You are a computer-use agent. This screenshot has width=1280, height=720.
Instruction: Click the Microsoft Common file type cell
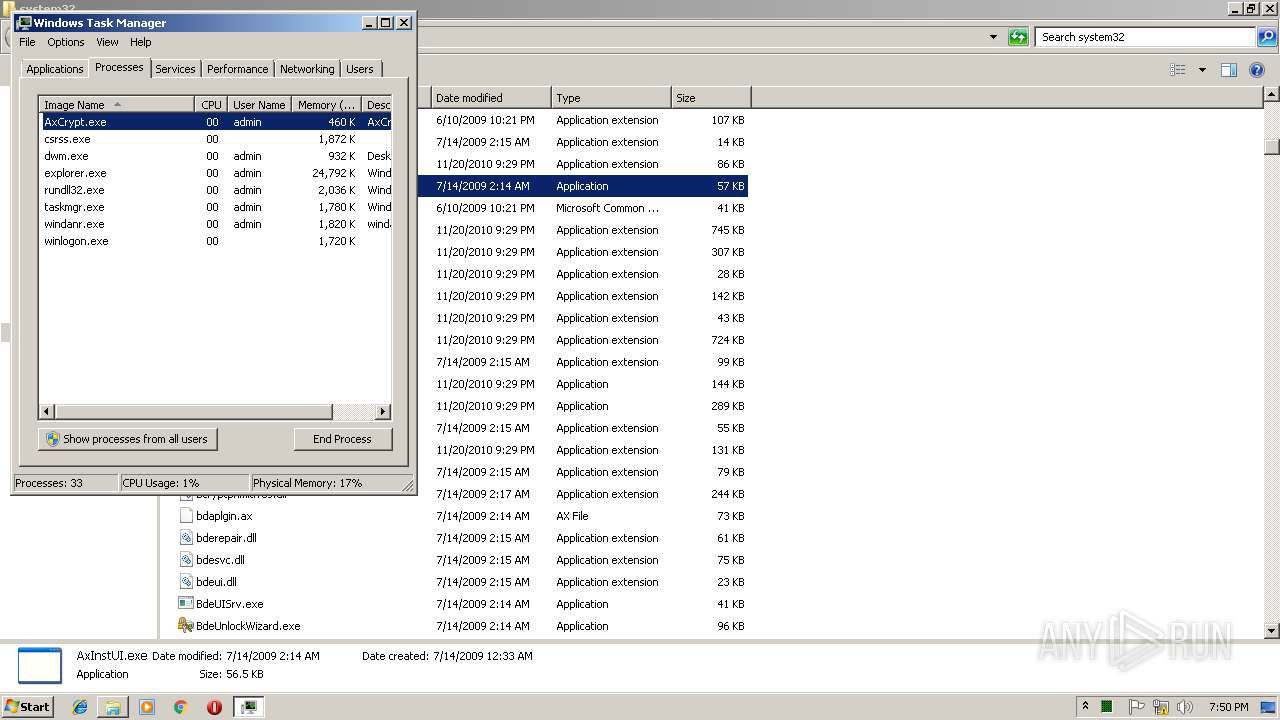tap(608, 208)
